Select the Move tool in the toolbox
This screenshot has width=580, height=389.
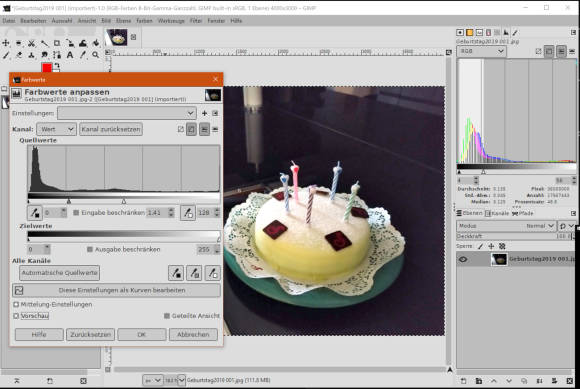[x=6, y=43]
